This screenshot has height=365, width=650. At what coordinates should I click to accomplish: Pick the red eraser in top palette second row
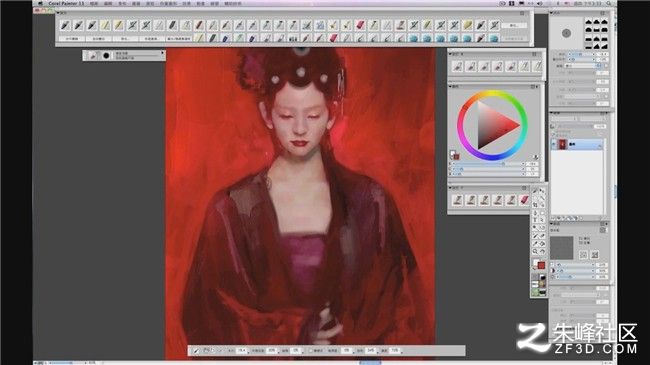333,39
